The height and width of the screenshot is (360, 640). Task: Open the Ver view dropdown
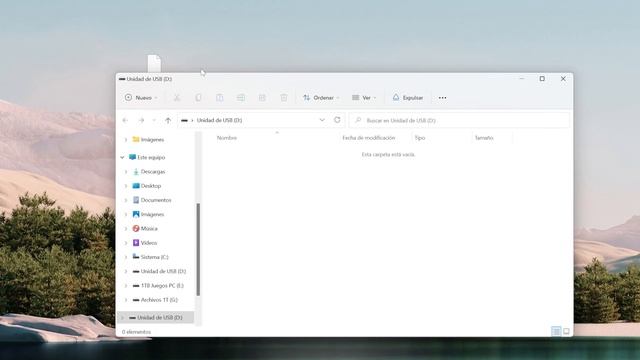click(x=364, y=98)
